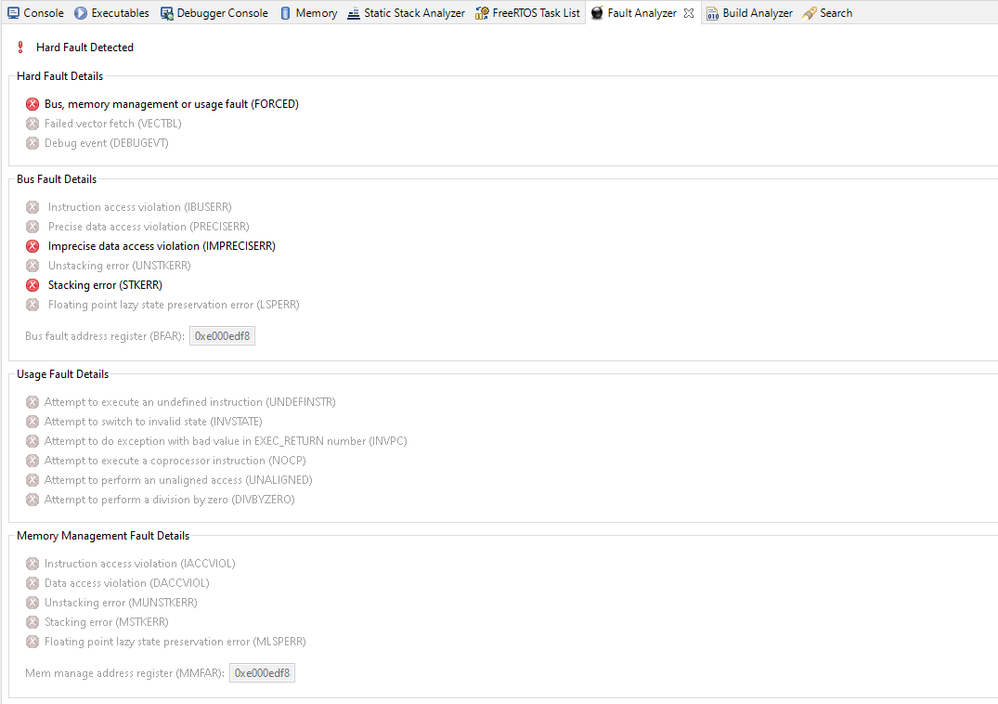Click 'Attempt to execute an undefined instruction (UNDEFINSTR)' text

190,402
